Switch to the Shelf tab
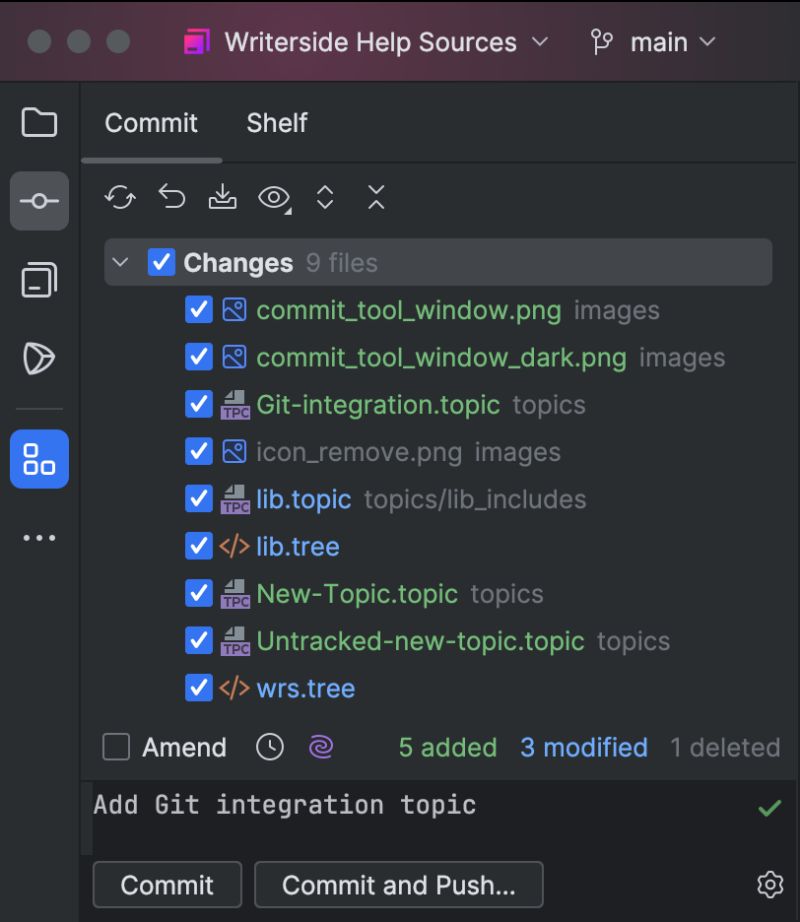The width and height of the screenshot is (800, 922). pos(276,123)
